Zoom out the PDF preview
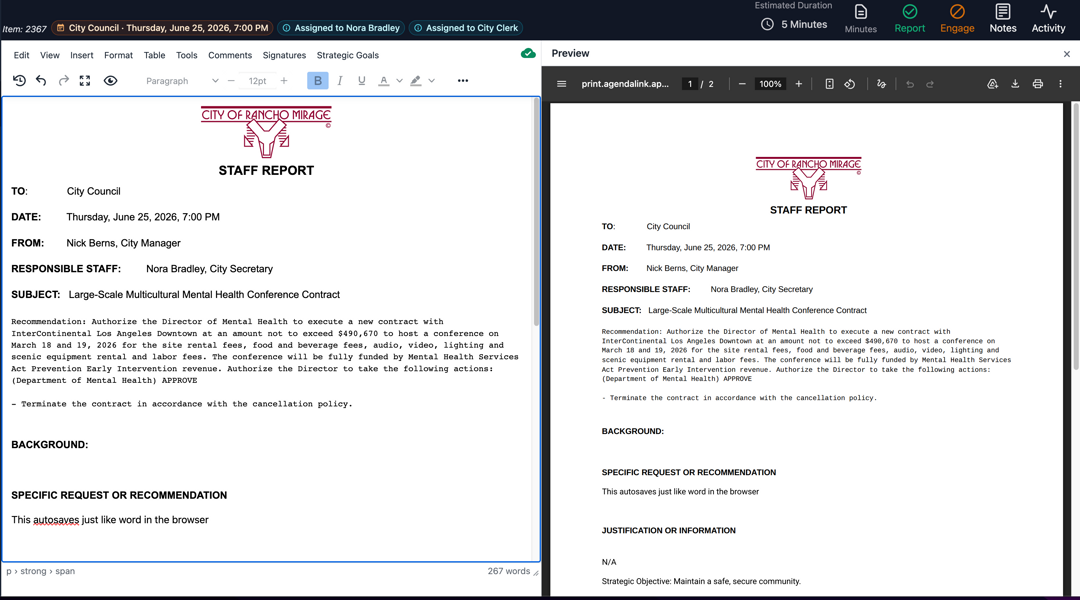The width and height of the screenshot is (1080, 600). [742, 84]
